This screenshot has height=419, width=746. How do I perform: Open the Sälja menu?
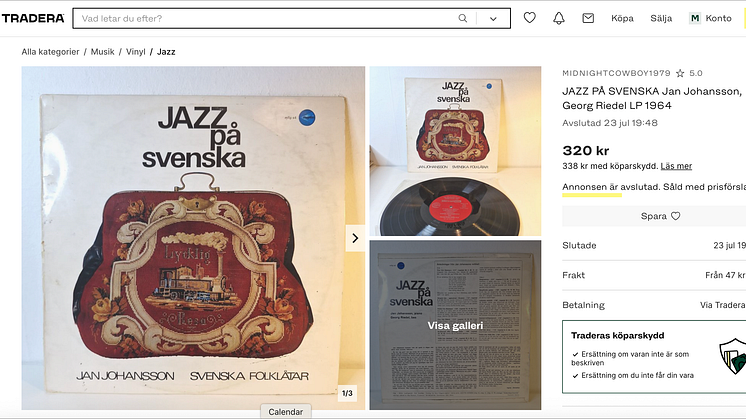click(661, 18)
